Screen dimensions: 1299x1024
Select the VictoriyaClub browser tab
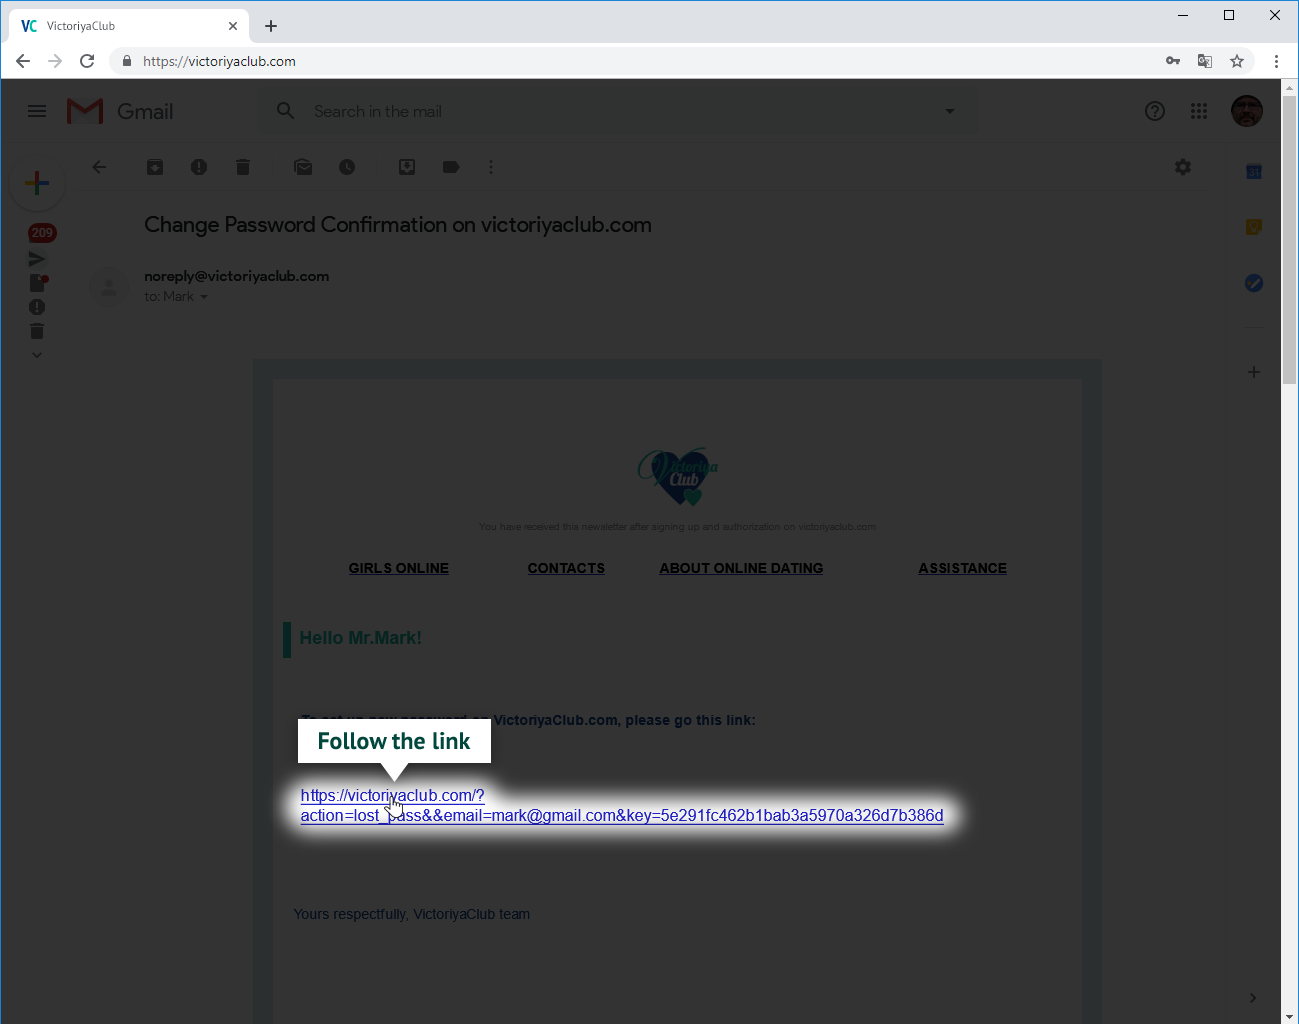(130, 26)
